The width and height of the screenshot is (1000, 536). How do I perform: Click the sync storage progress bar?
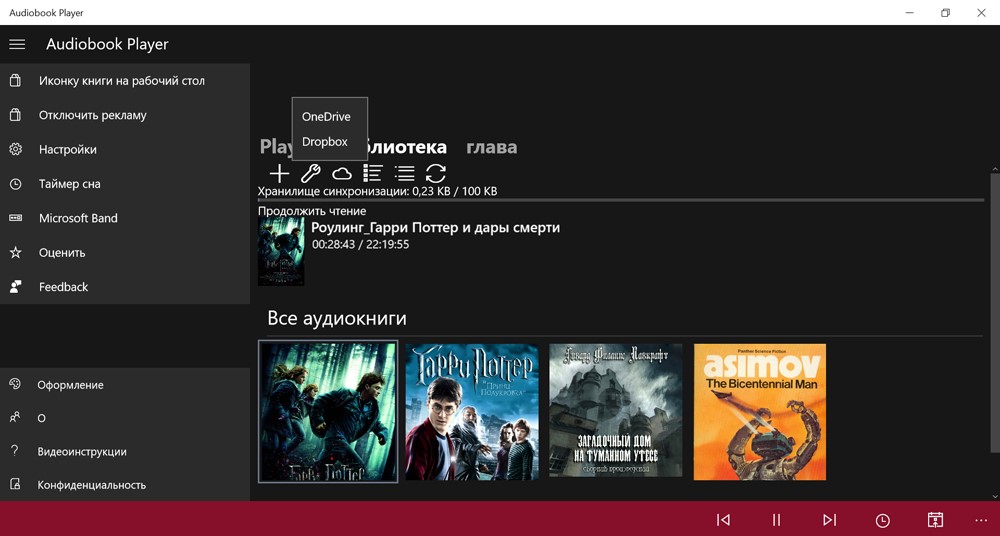(621, 200)
